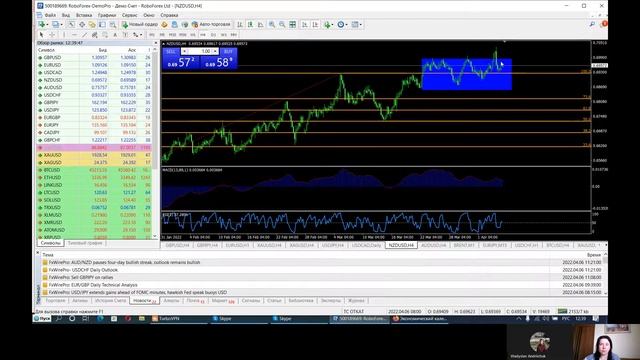Open the Сервис menu
The width and height of the screenshot is (640, 360).
[x=130, y=15]
